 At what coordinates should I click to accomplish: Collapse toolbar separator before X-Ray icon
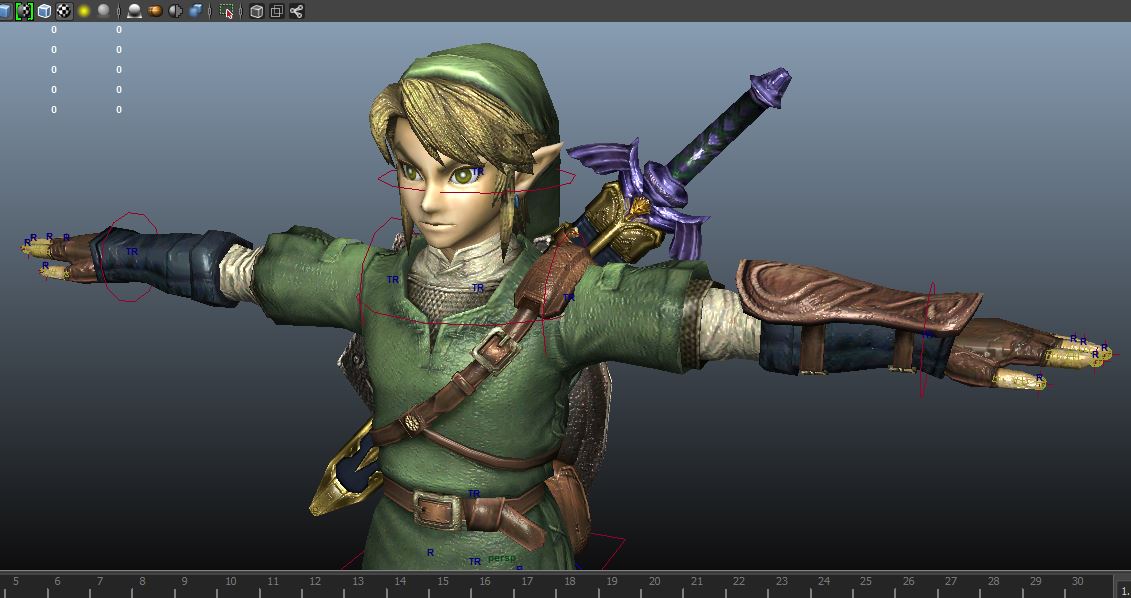point(242,11)
